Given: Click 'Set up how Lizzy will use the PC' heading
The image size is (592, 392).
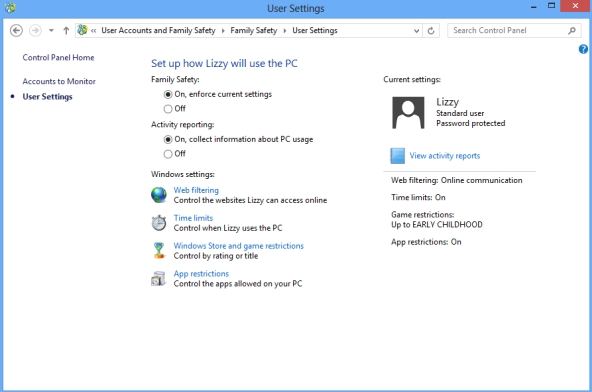Looking at the screenshot, I should tap(224, 63).
